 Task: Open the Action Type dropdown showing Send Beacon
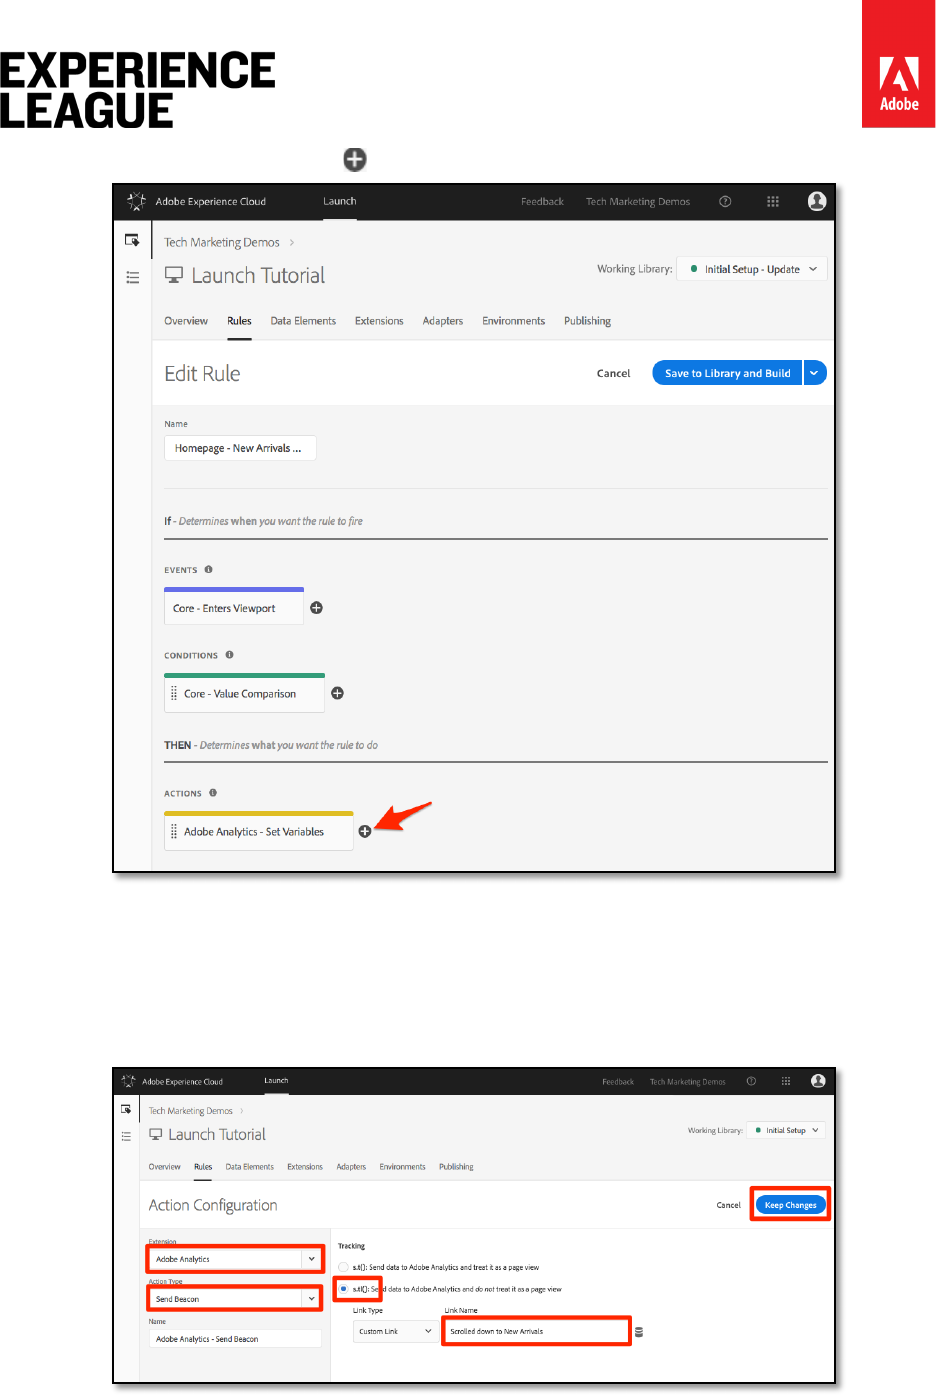[235, 1299]
